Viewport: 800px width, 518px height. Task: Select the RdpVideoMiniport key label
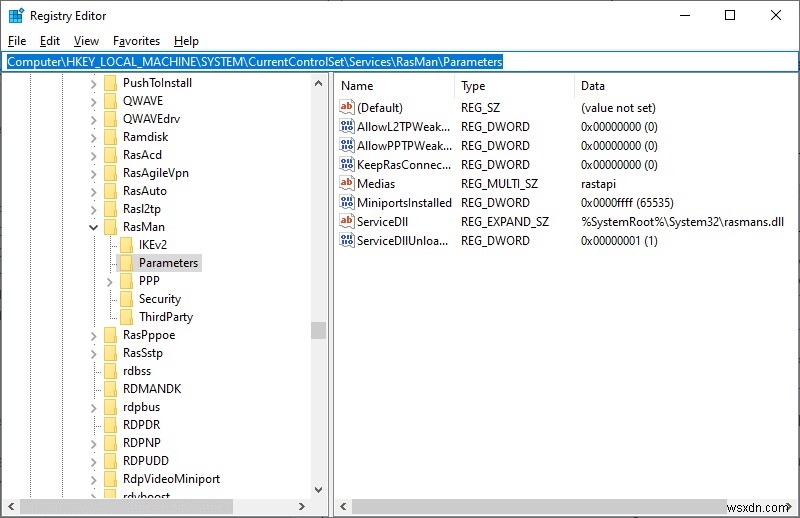coord(171,479)
